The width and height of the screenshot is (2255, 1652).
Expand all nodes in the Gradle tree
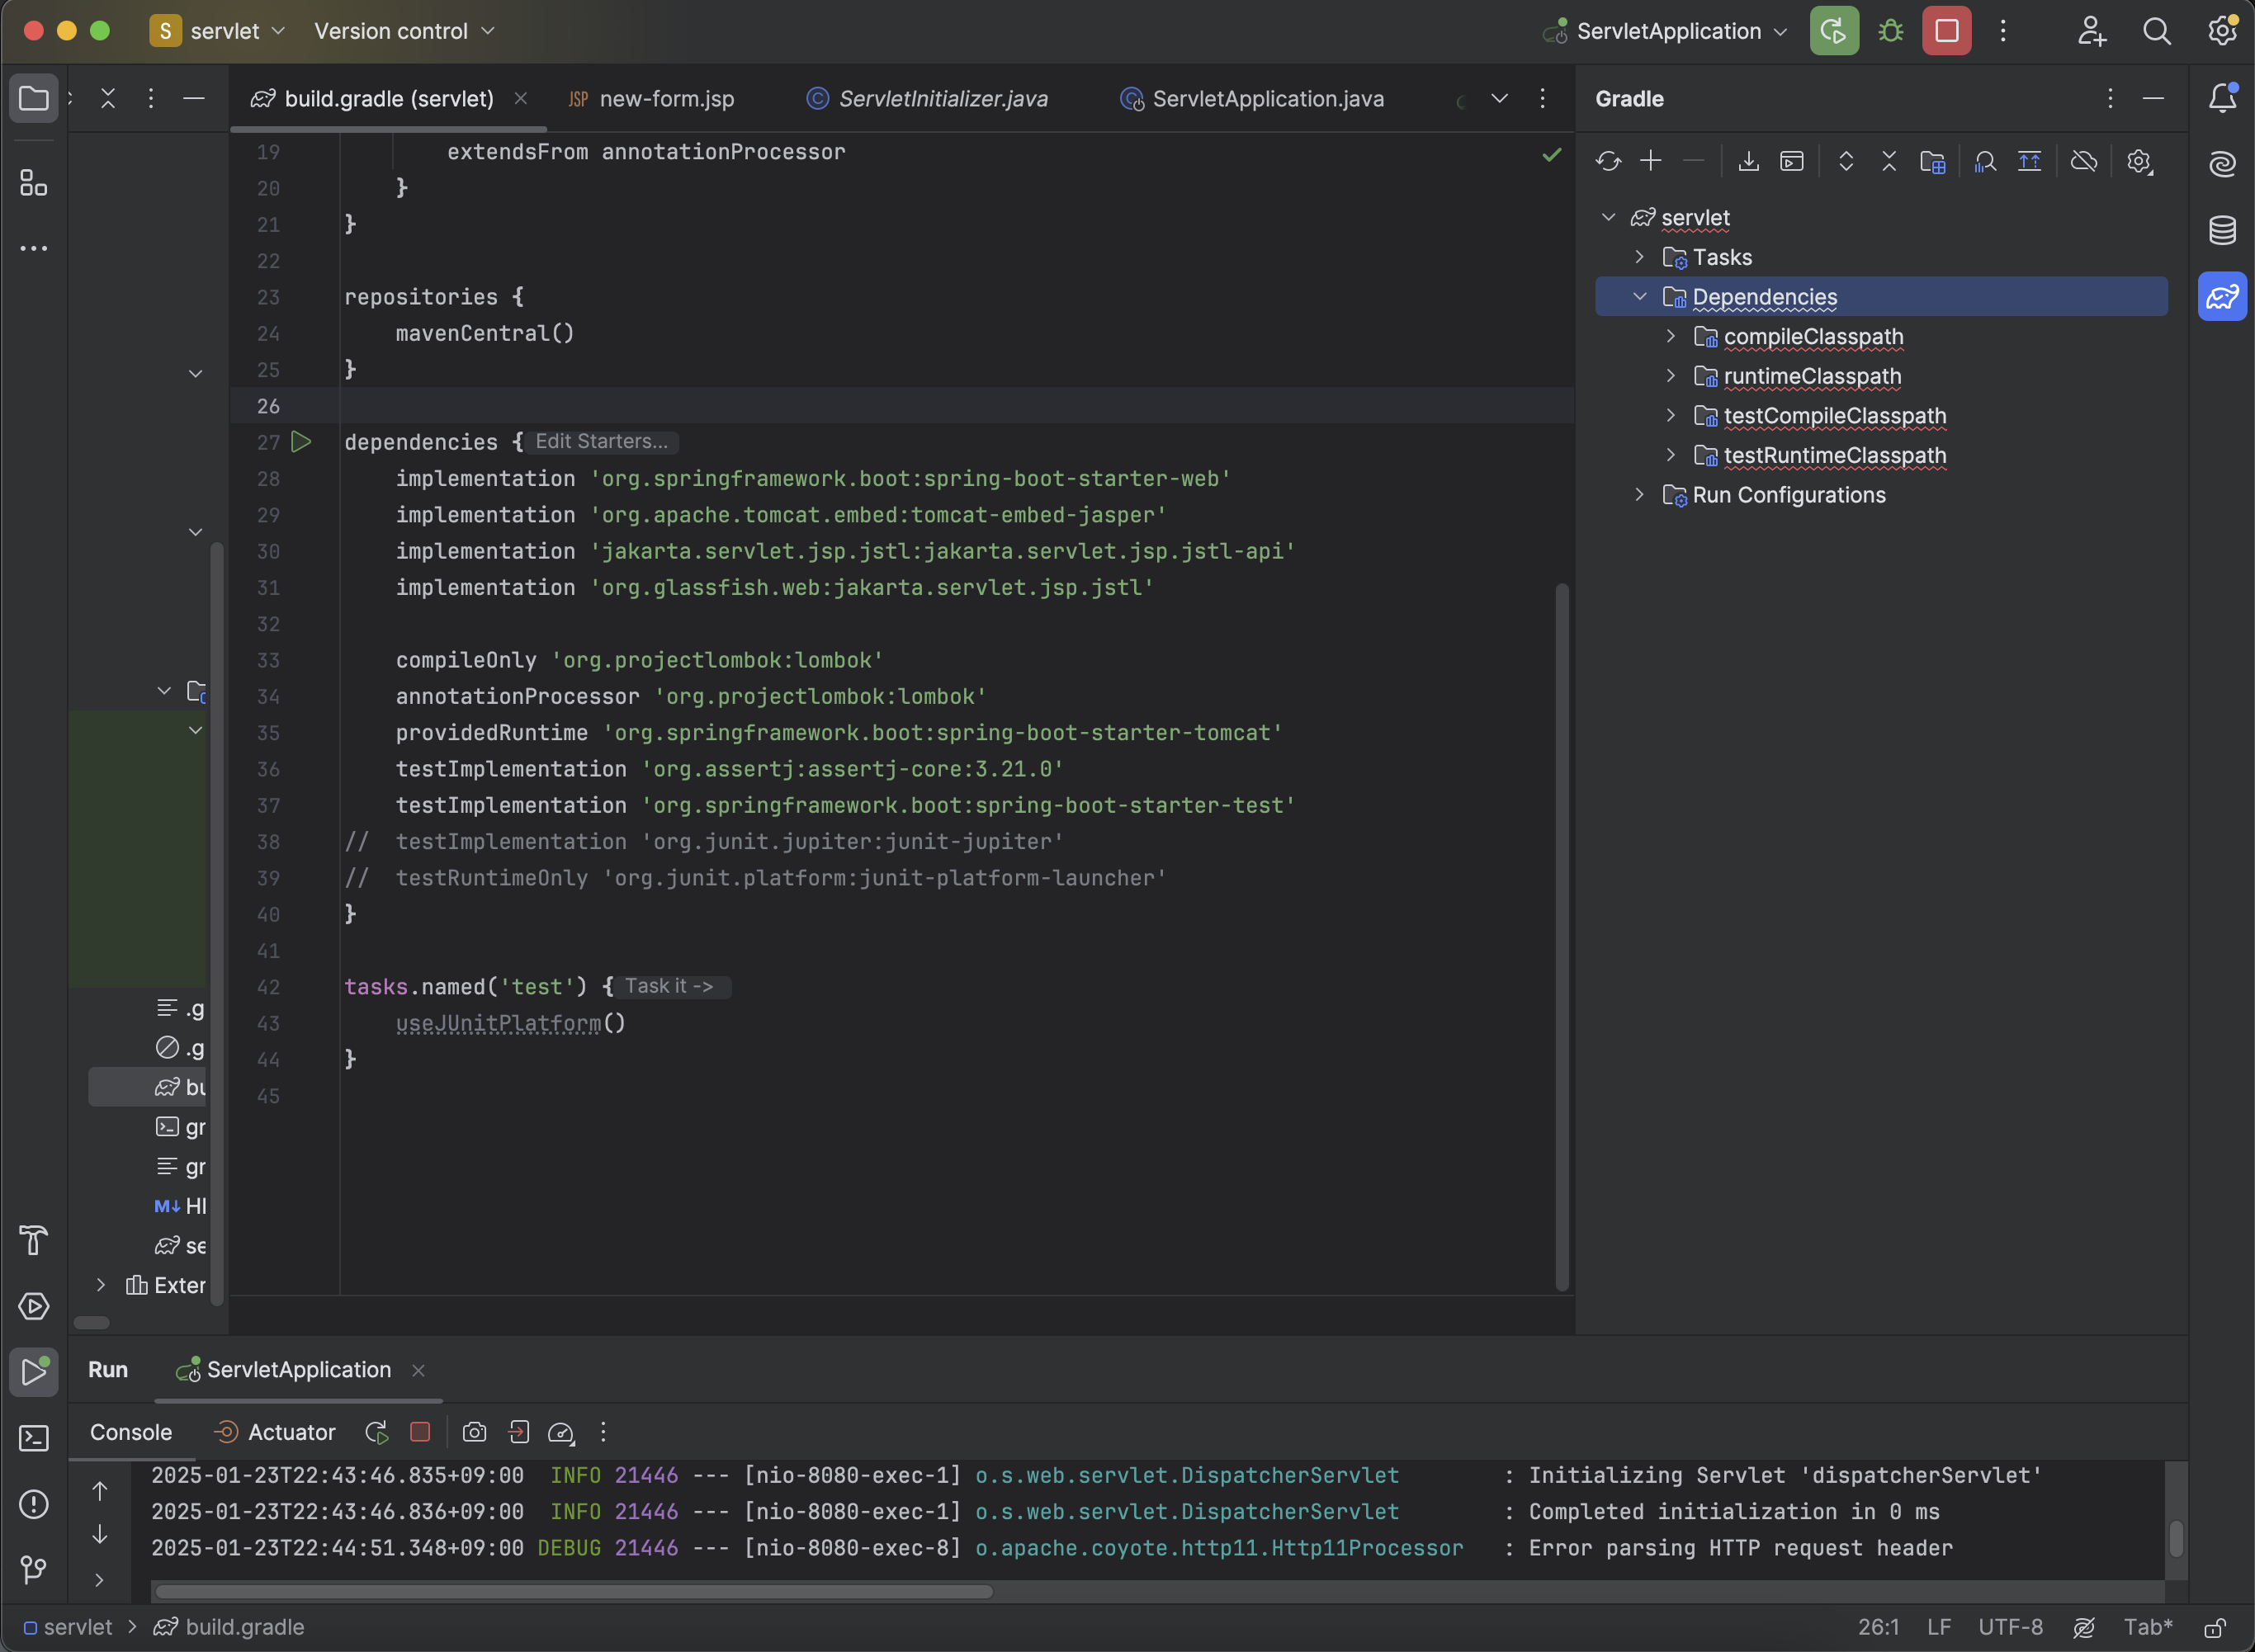pos(1846,161)
